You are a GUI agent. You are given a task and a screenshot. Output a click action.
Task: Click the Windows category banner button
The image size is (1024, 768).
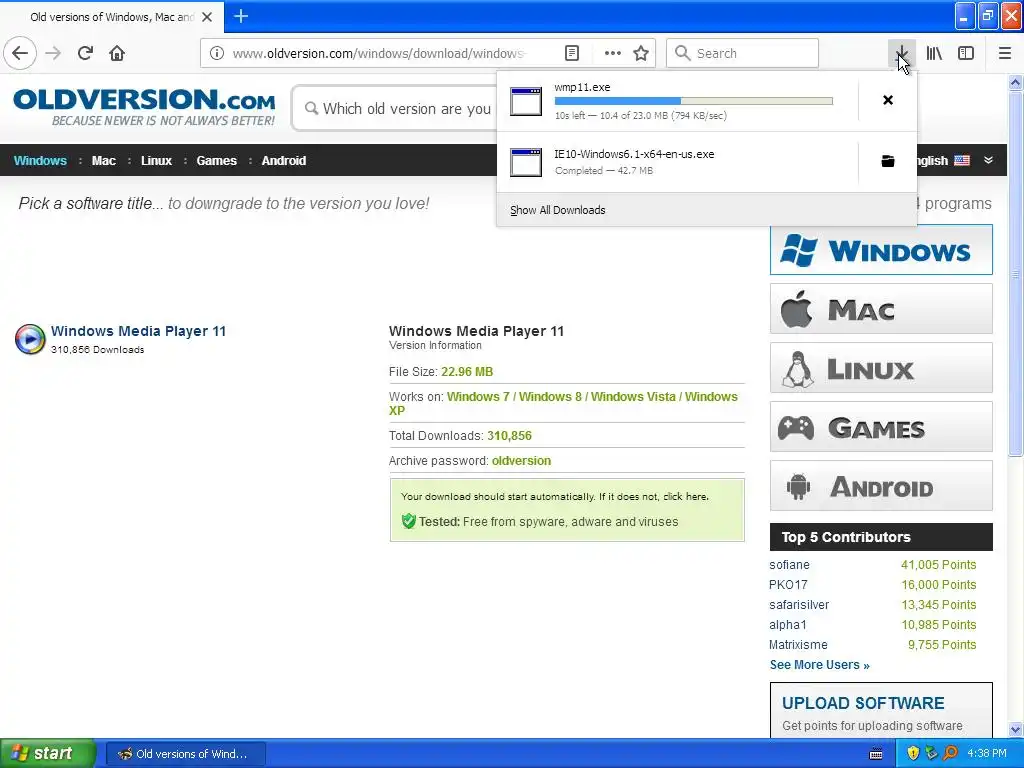coord(881,249)
